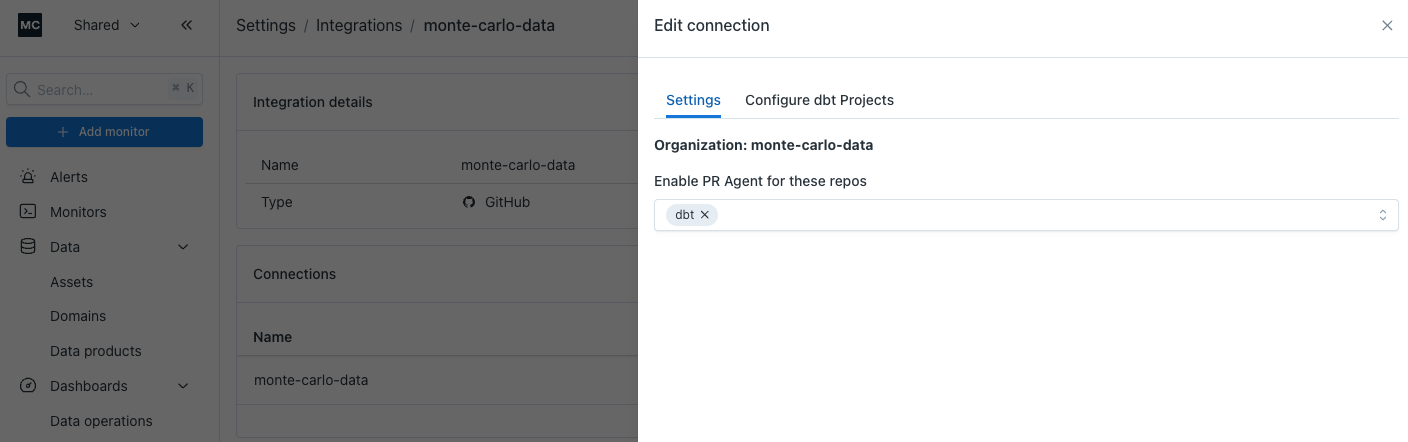Navigate to Integrations breadcrumb
1408x442 pixels.
pyautogui.click(x=359, y=25)
